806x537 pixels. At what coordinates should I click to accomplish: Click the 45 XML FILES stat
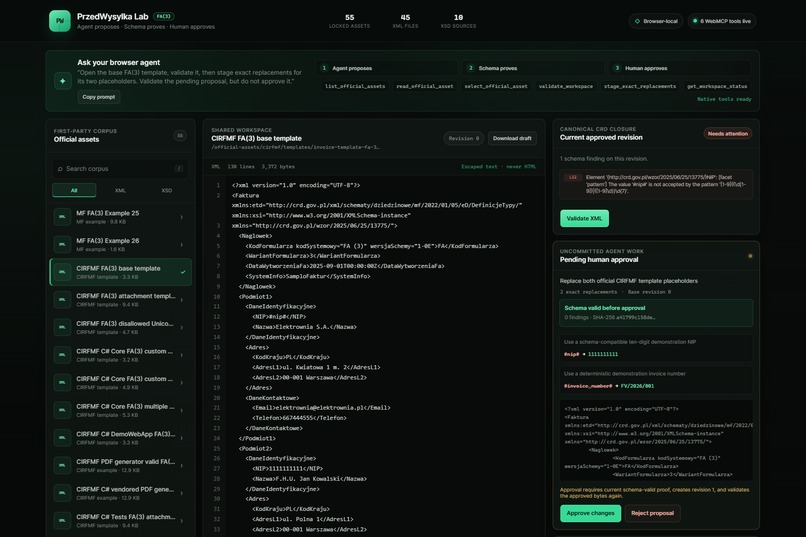click(x=405, y=21)
